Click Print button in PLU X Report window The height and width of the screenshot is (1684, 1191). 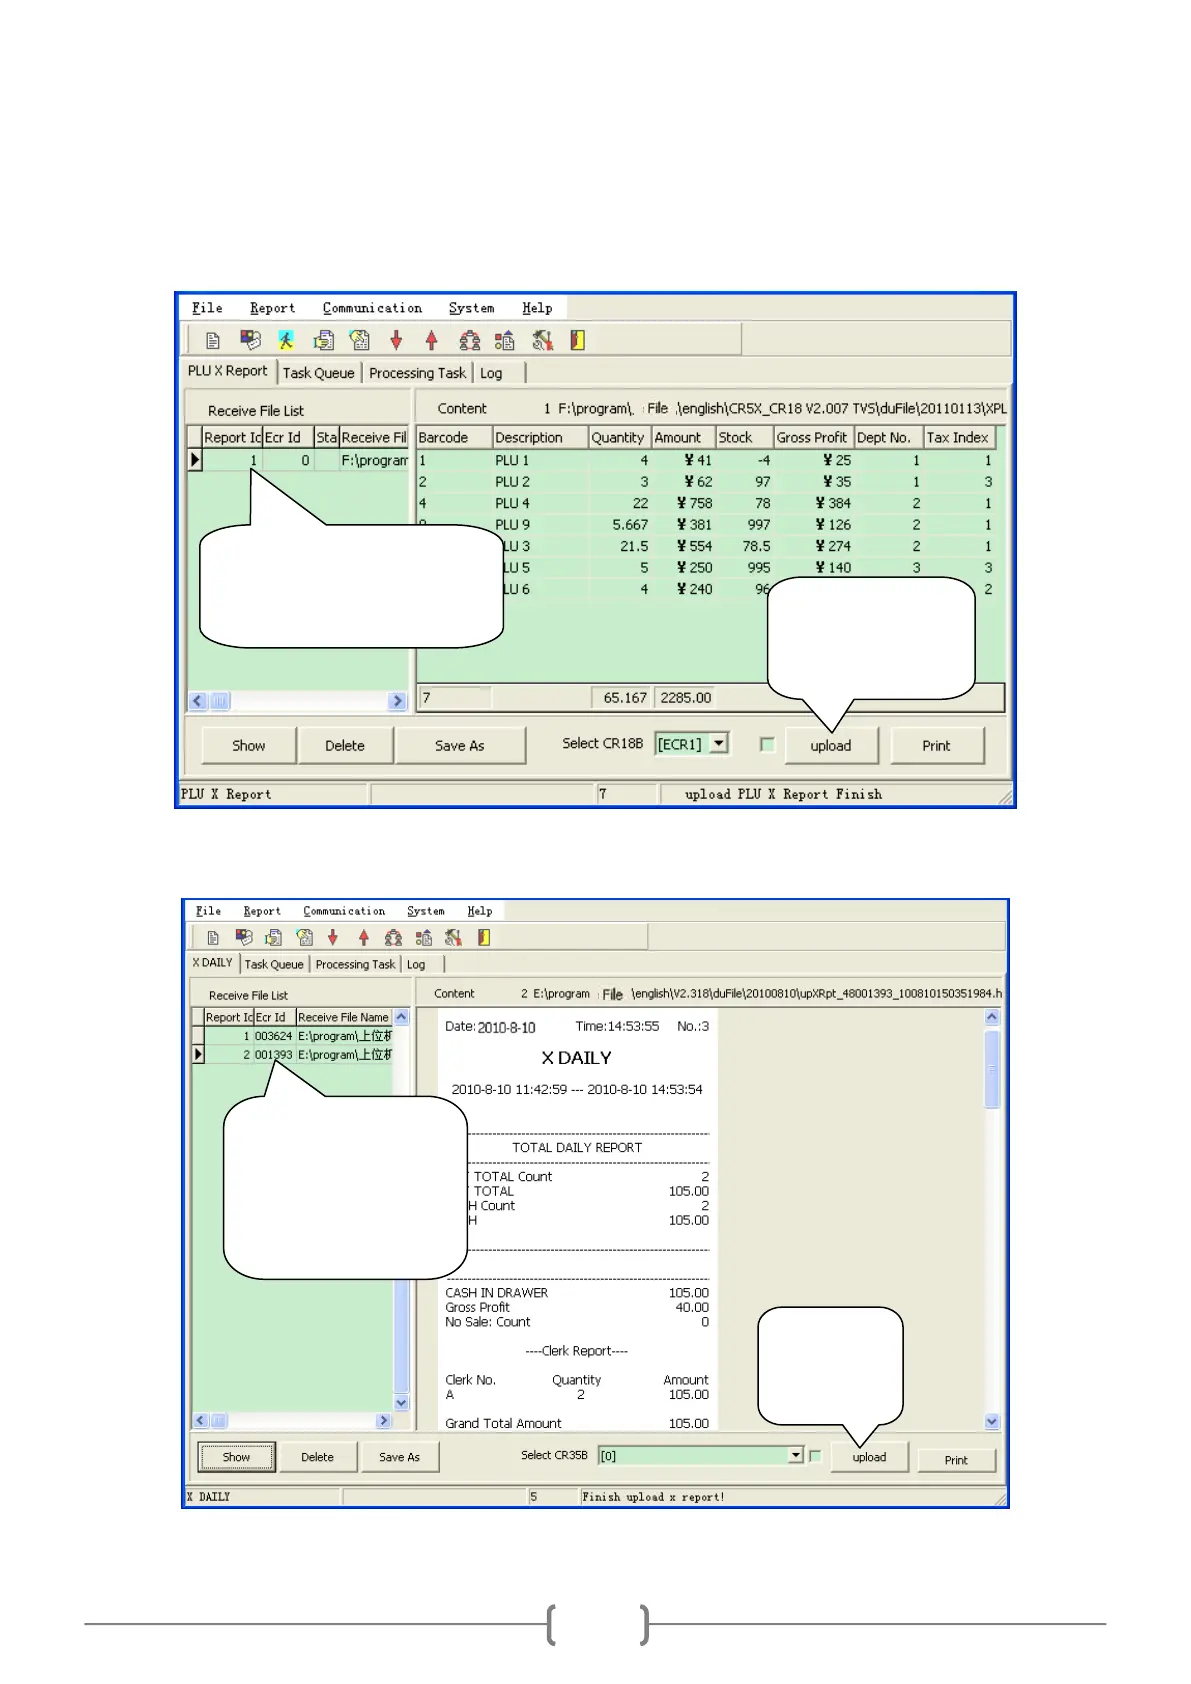[937, 746]
